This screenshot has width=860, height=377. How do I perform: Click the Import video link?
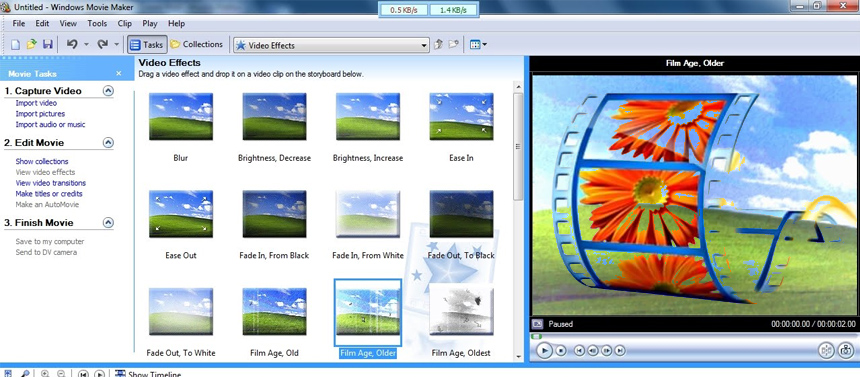(36, 103)
